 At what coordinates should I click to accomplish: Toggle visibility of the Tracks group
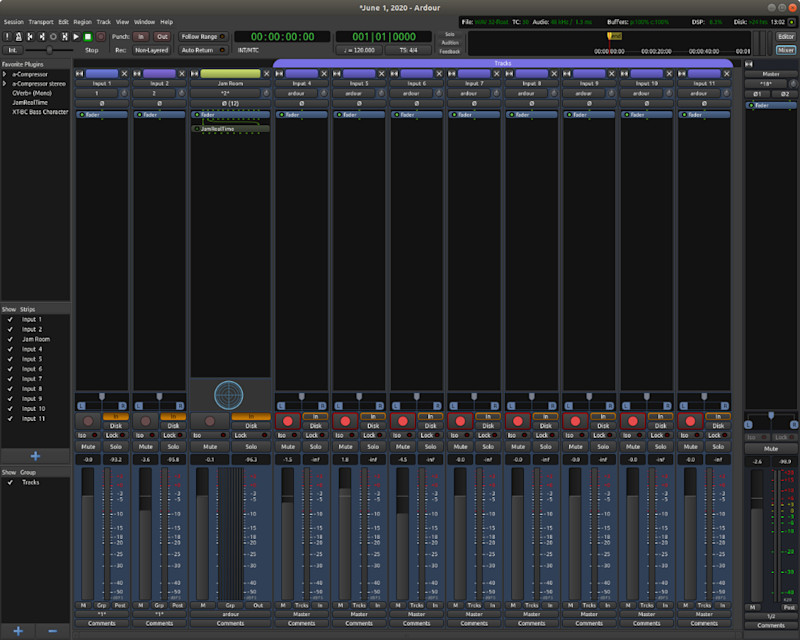tap(10, 482)
